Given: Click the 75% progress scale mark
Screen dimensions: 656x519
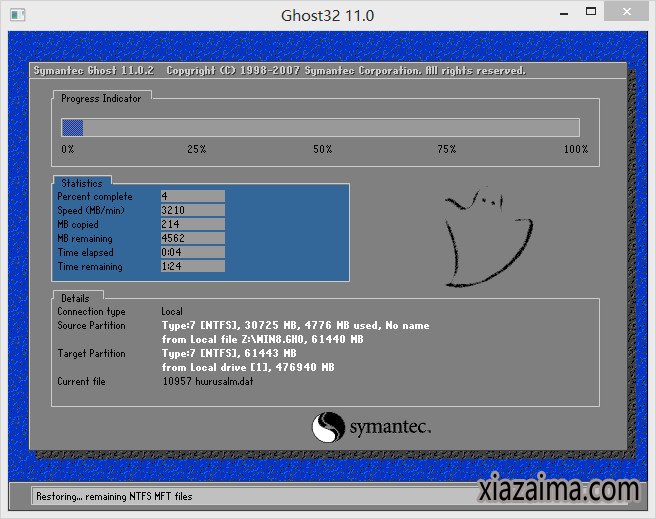Looking at the screenshot, I should coord(447,149).
